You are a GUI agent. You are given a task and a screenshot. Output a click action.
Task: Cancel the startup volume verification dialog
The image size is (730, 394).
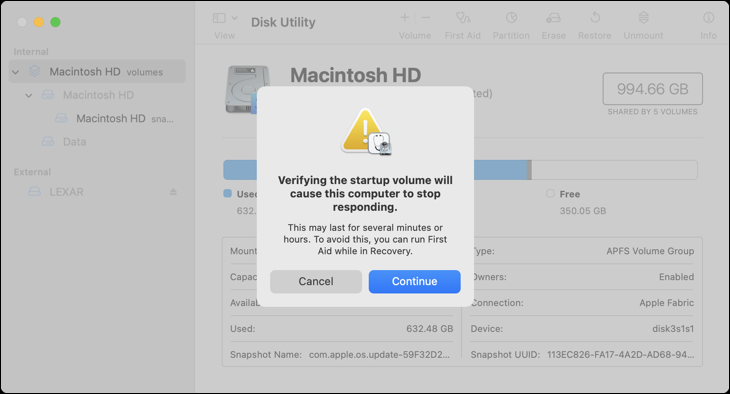316,281
